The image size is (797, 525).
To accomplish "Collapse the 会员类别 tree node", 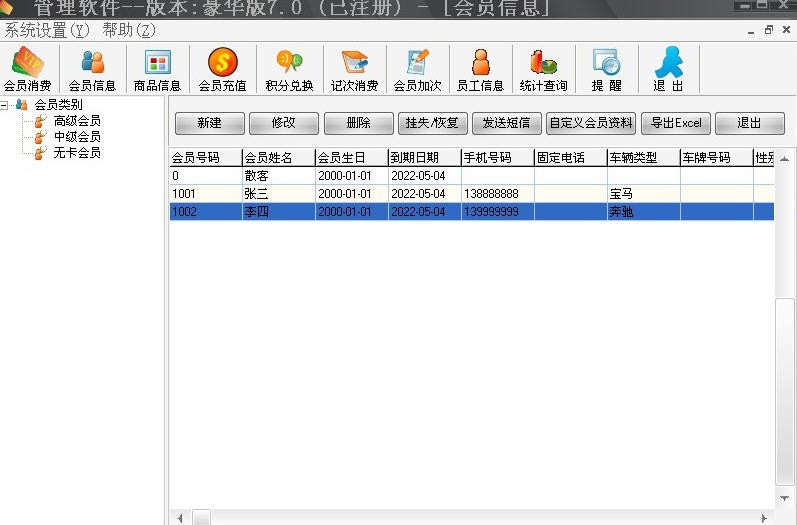I will point(4,105).
